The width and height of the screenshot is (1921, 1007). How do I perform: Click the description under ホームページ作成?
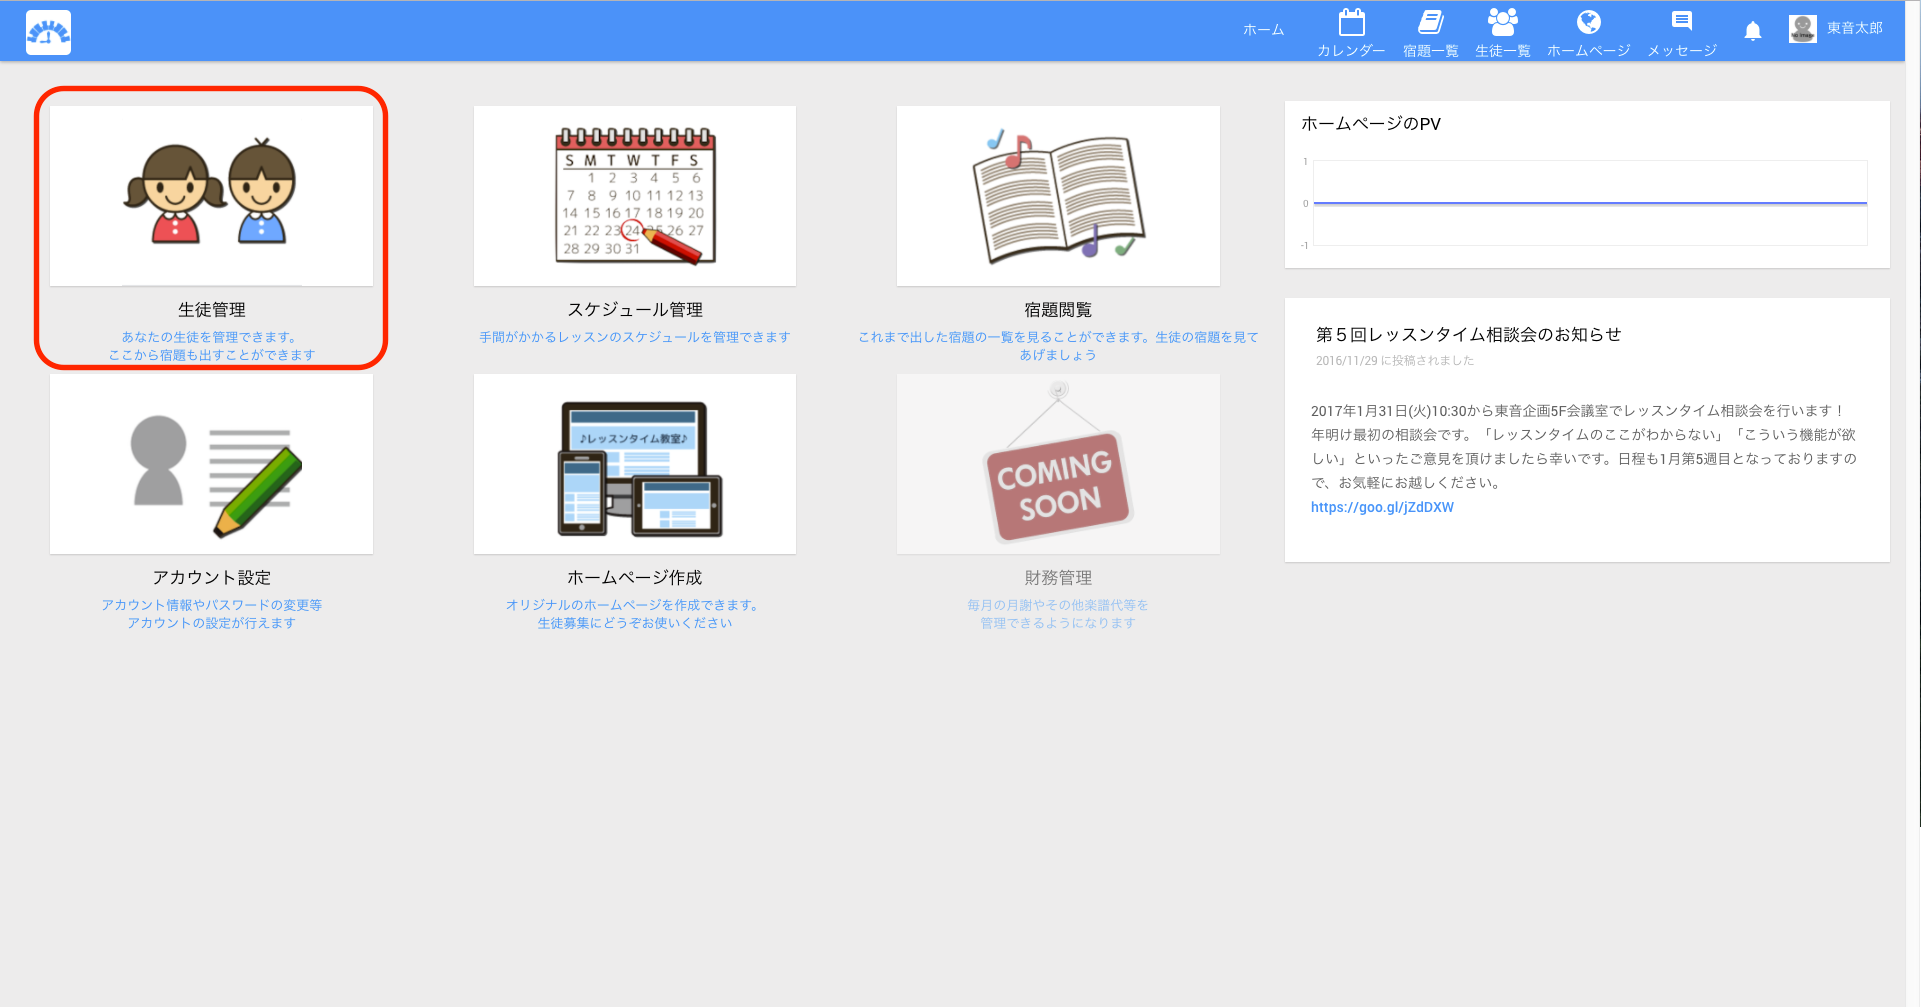click(x=635, y=614)
